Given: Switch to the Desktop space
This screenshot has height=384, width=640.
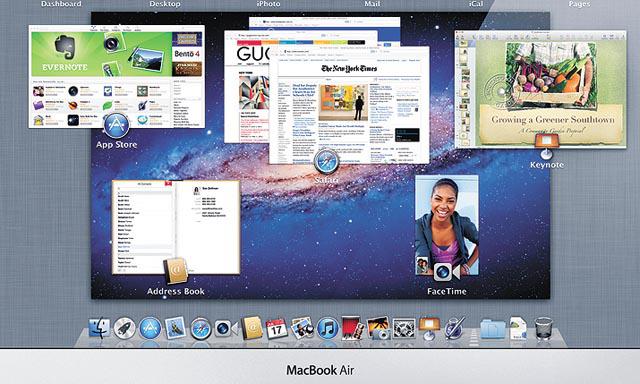Looking at the screenshot, I should coord(165,4).
